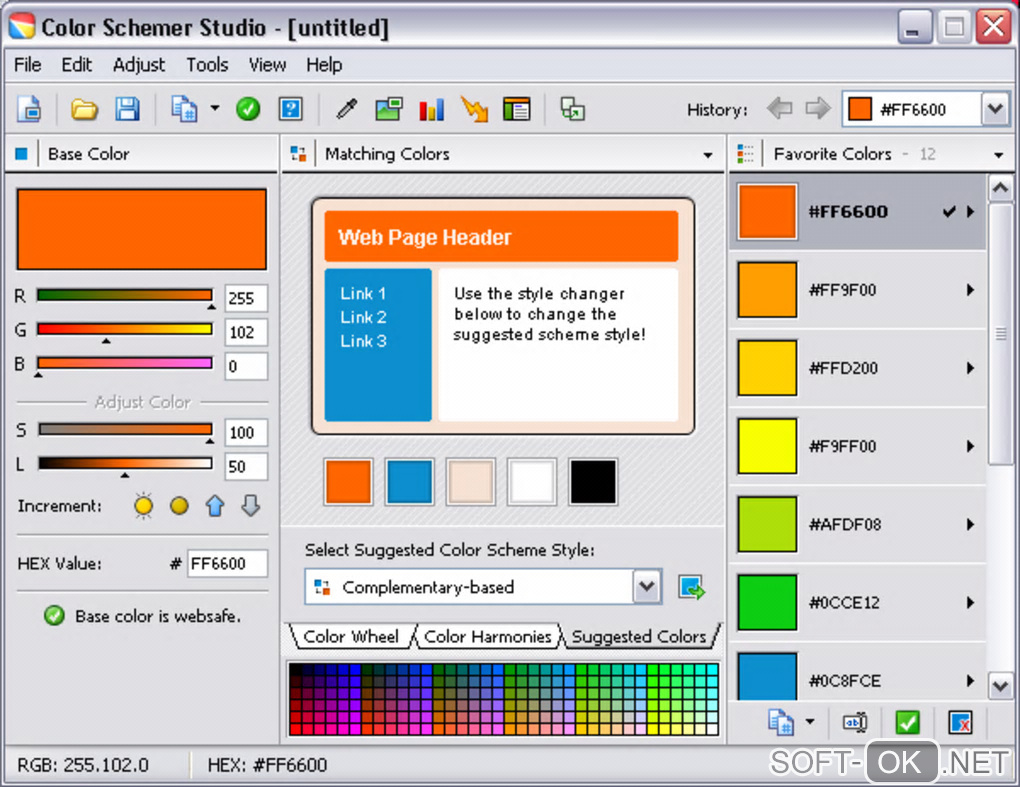Expand the Matching Colors panel menu arrow
This screenshot has height=787, width=1020.
click(x=708, y=155)
